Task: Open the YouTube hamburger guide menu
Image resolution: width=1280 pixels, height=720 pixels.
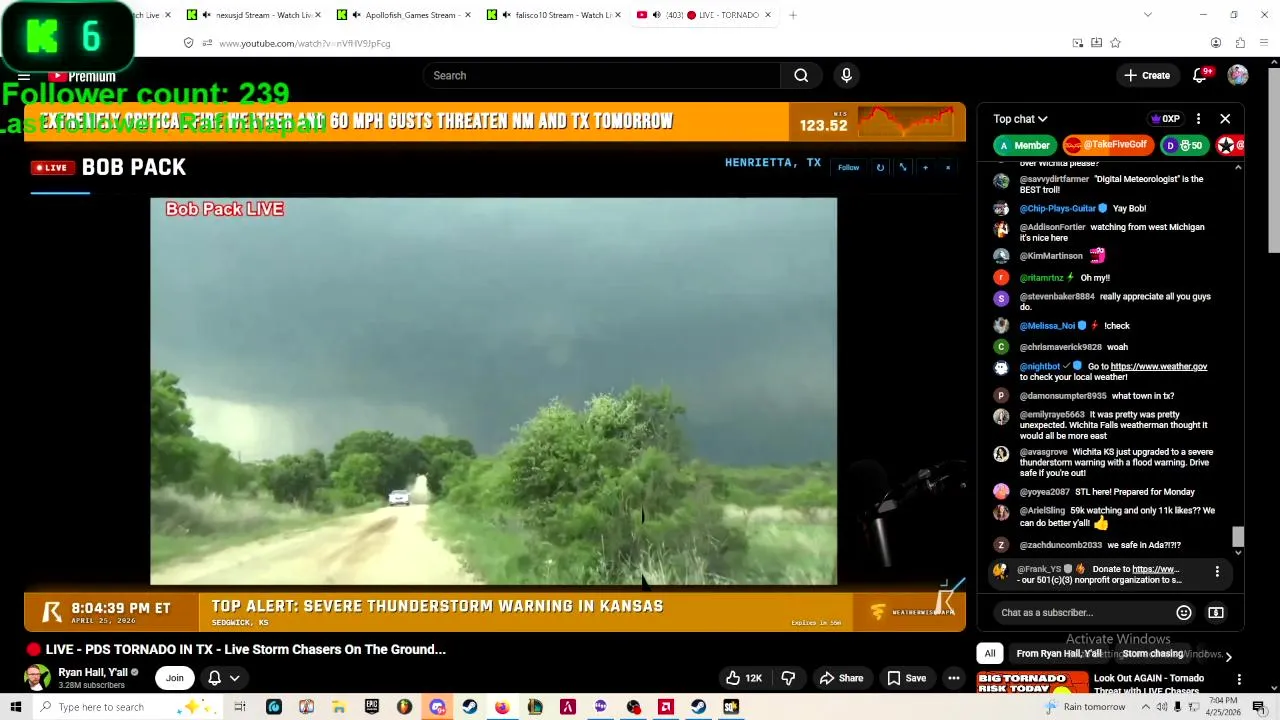Action: [x=24, y=76]
